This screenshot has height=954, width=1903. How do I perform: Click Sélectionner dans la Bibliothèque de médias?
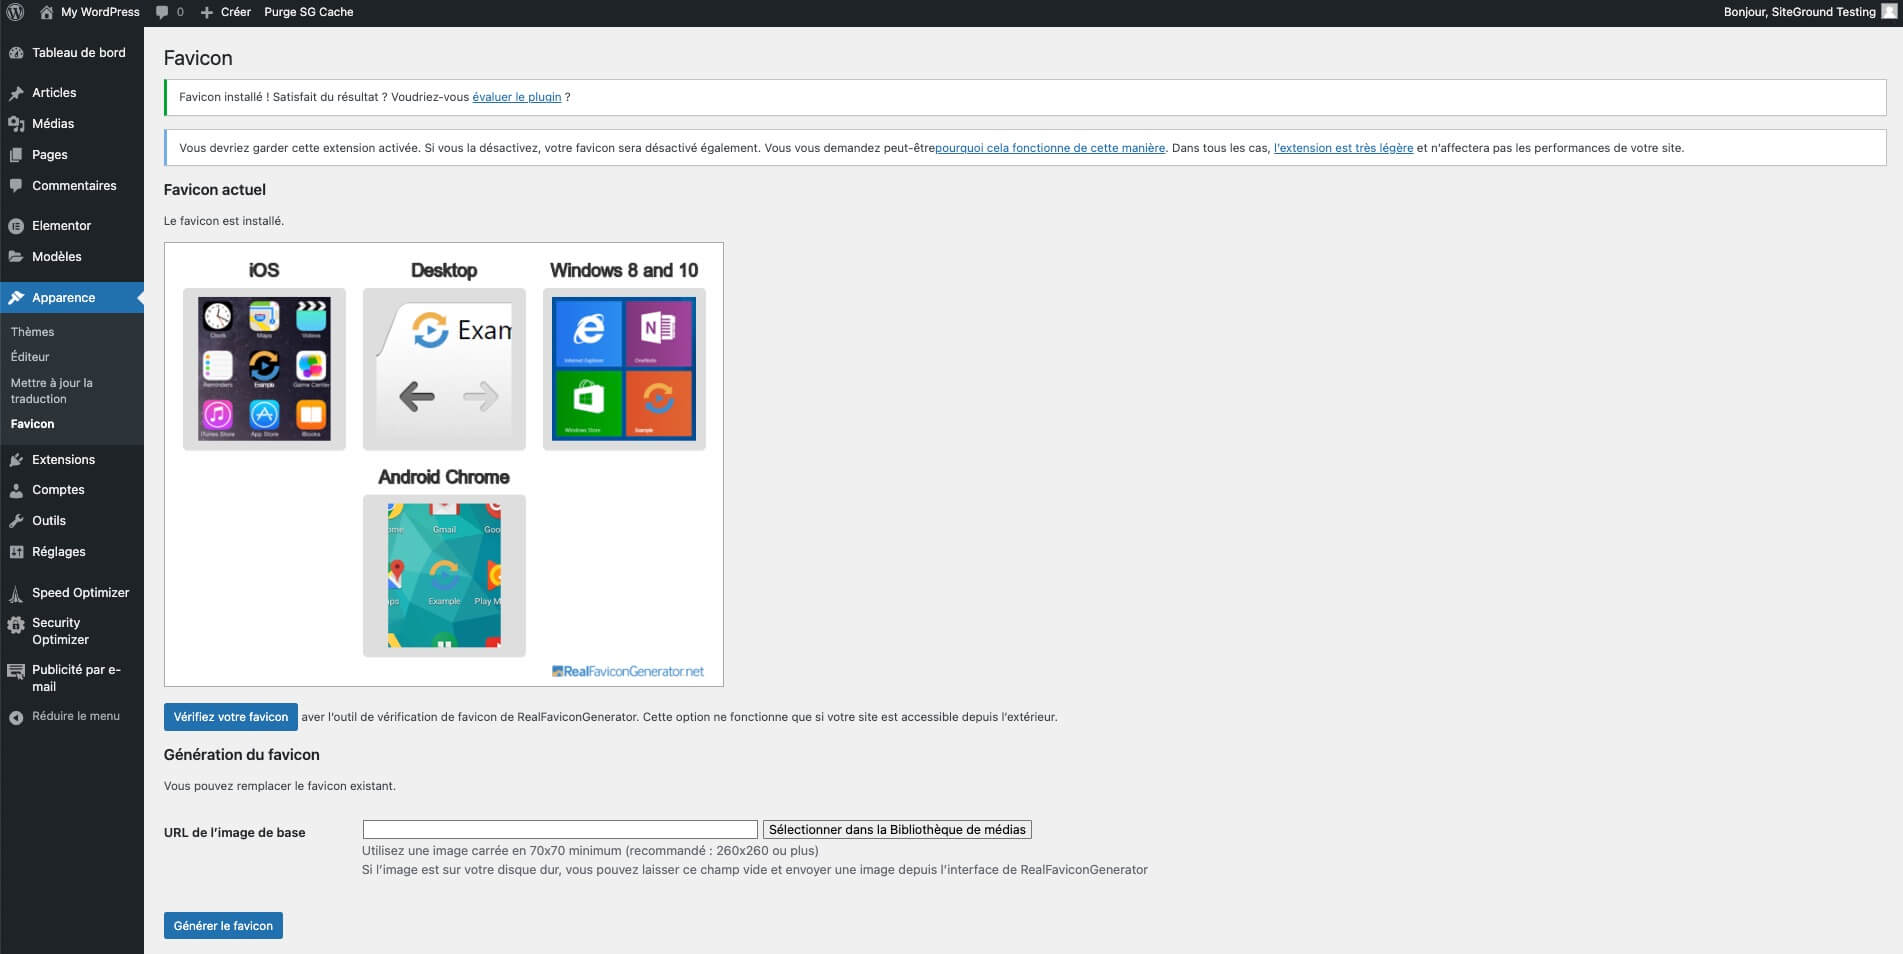(x=897, y=830)
